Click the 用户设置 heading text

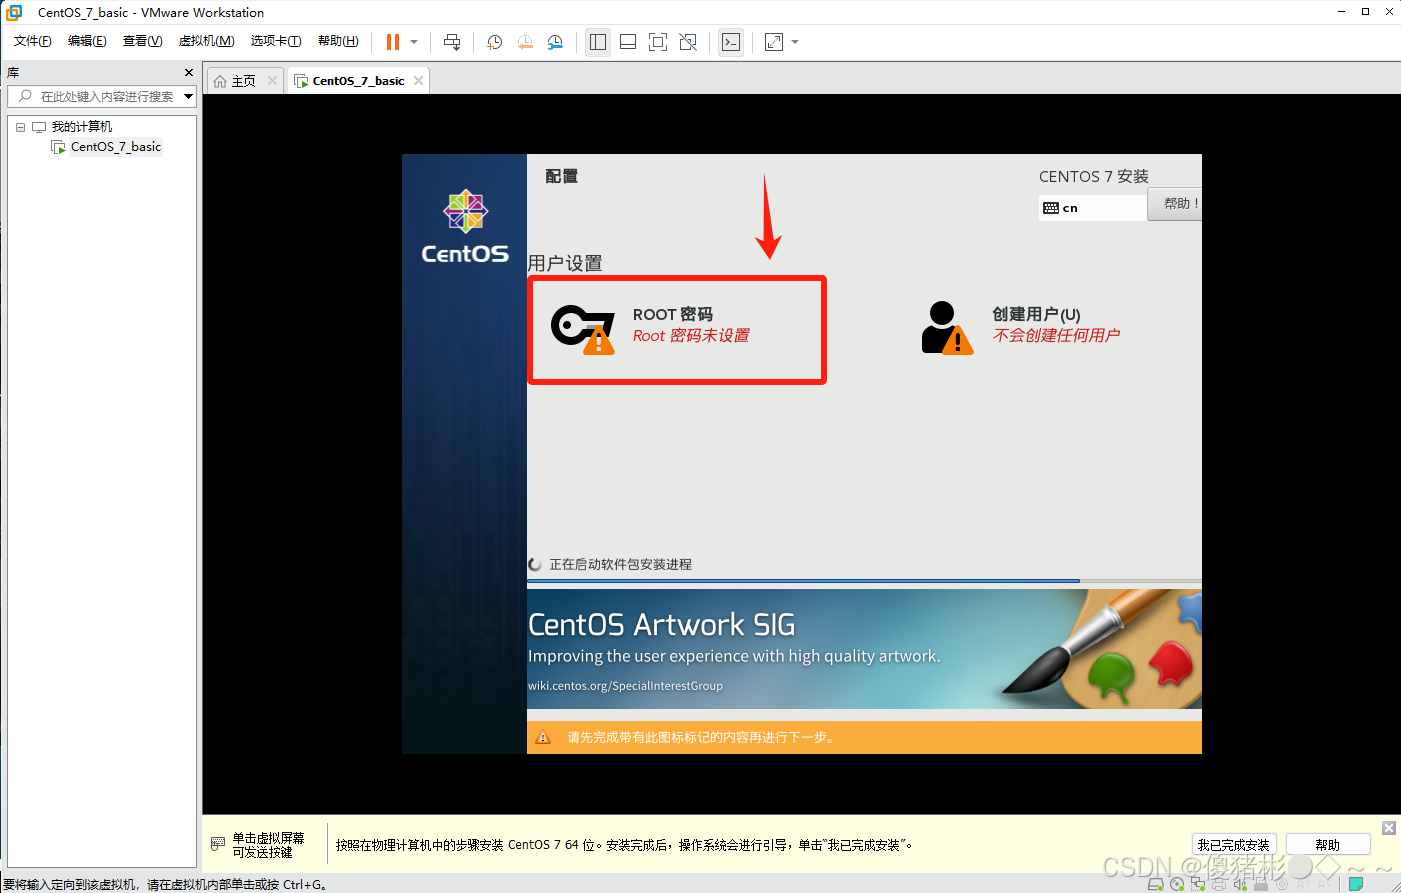click(x=565, y=263)
